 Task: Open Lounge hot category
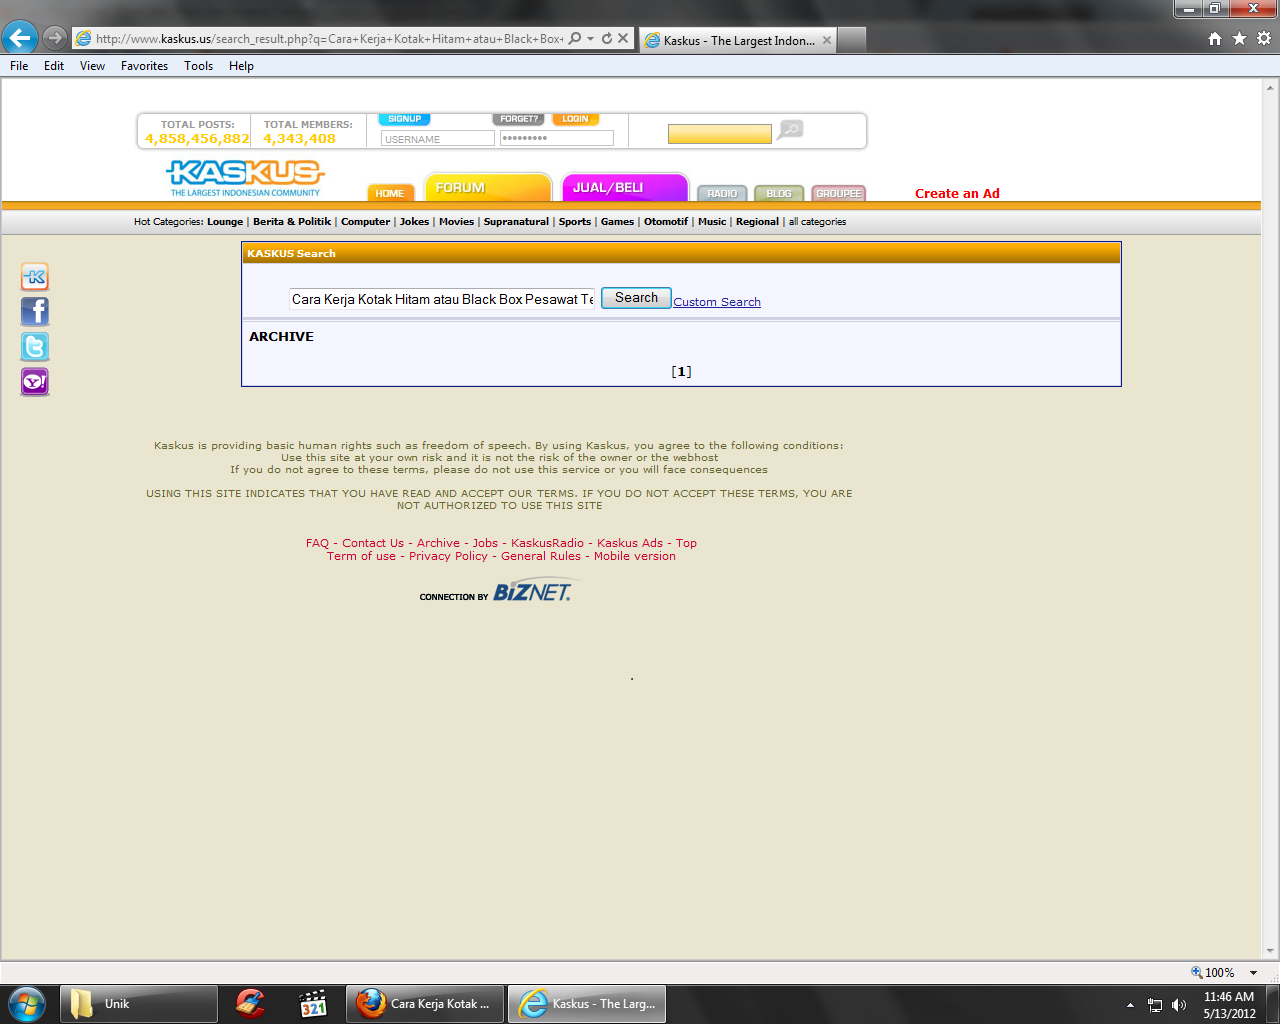[x=225, y=222]
